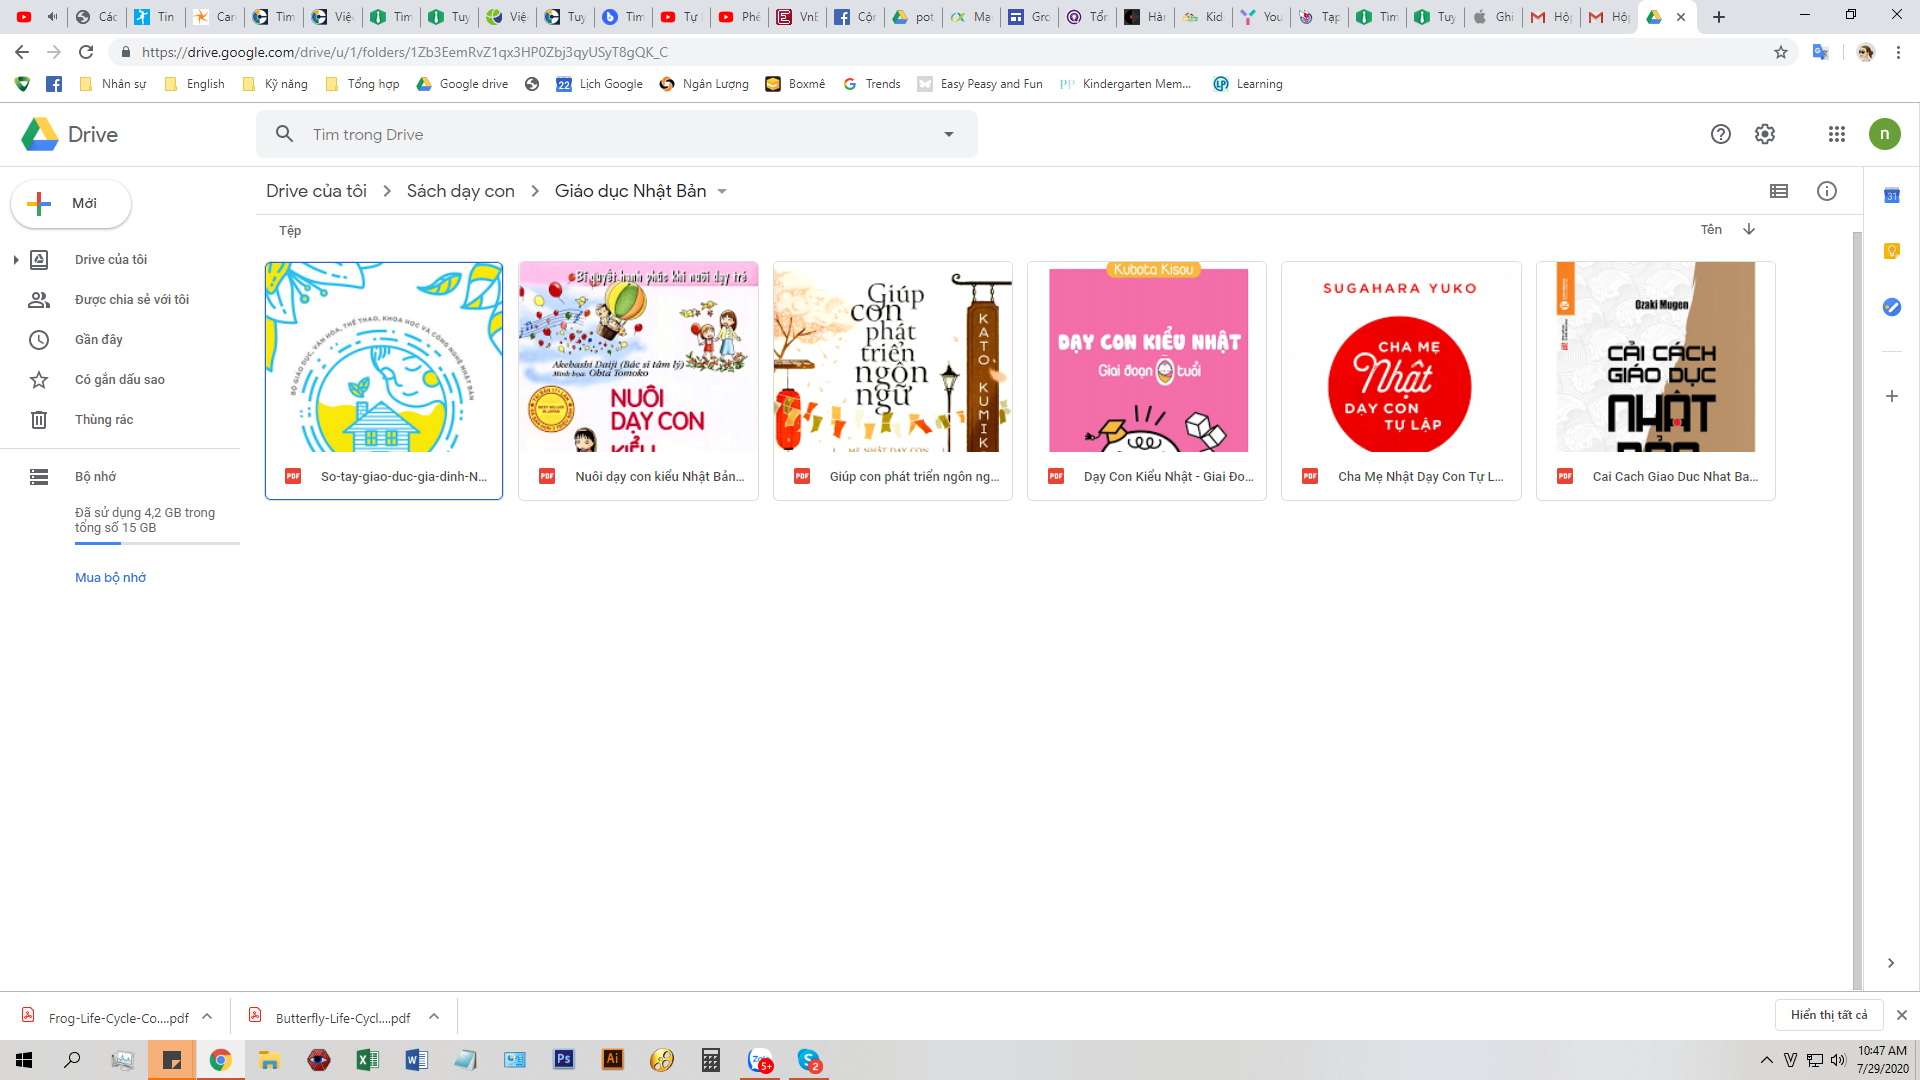Reverse sort direction arrow next to Tên
Viewport: 1920px width, 1080px height.
point(1749,229)
